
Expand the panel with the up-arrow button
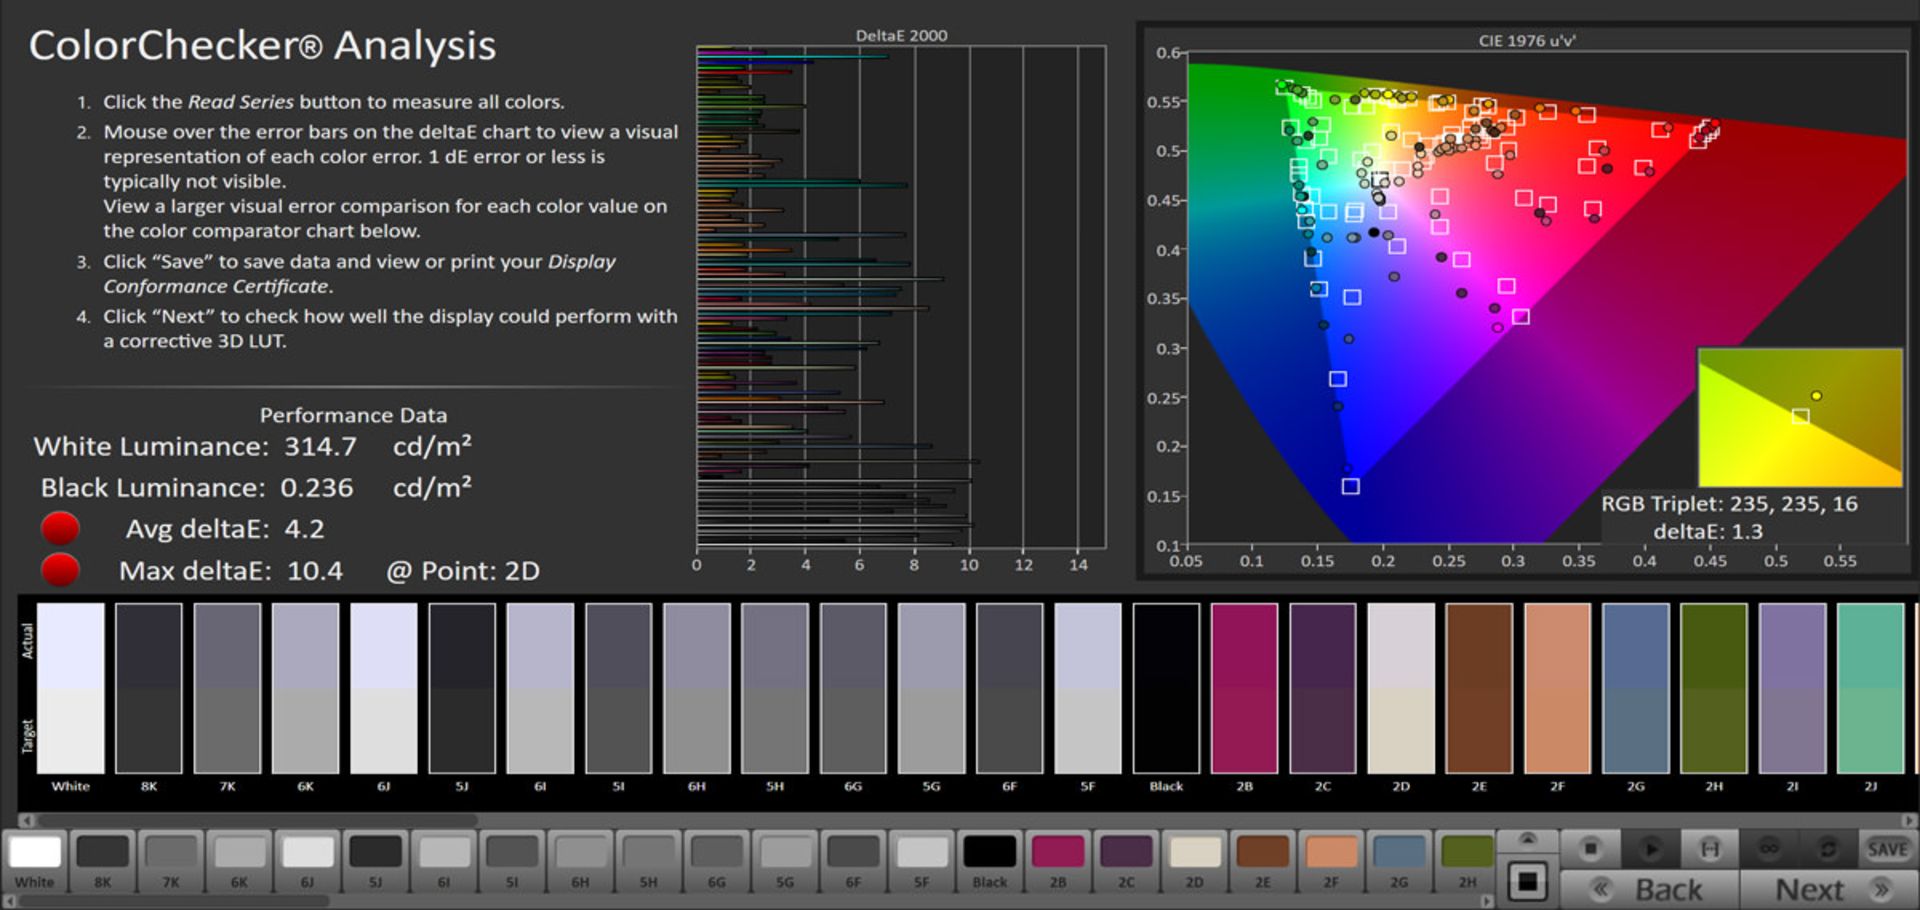click(x=1527, y=840)
